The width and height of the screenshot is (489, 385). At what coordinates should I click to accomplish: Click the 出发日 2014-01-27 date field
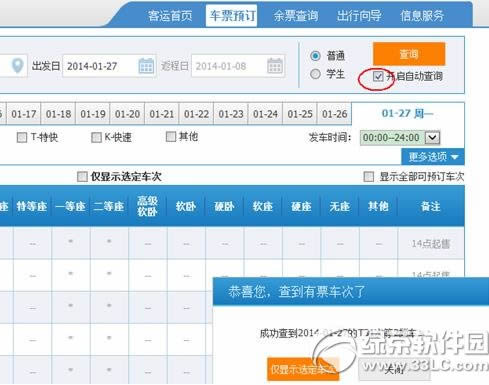tap(109, 66)
